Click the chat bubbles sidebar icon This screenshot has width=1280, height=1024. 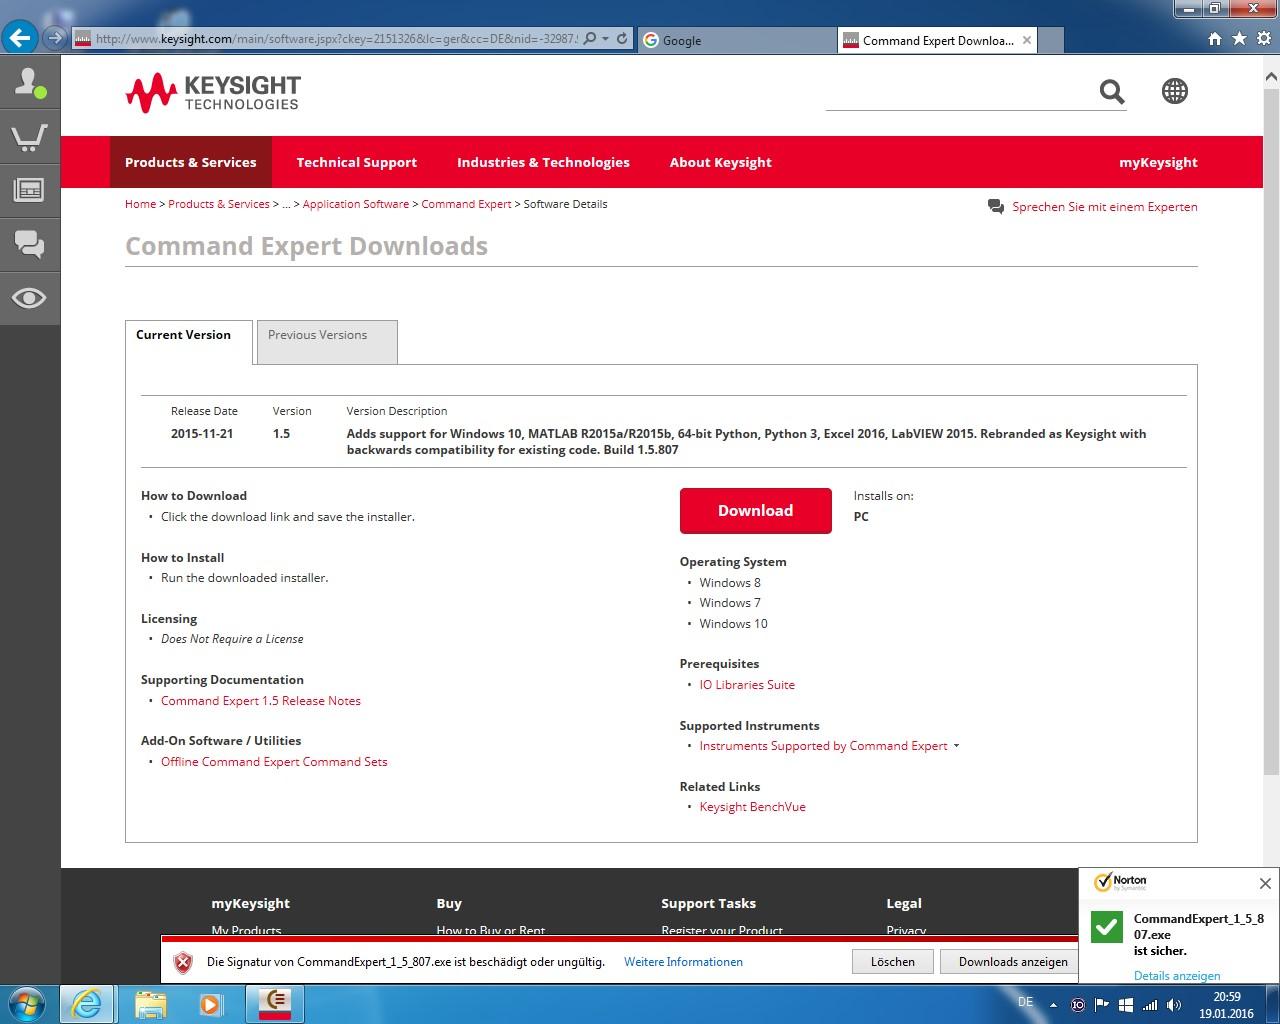click(x=29, y=243)
